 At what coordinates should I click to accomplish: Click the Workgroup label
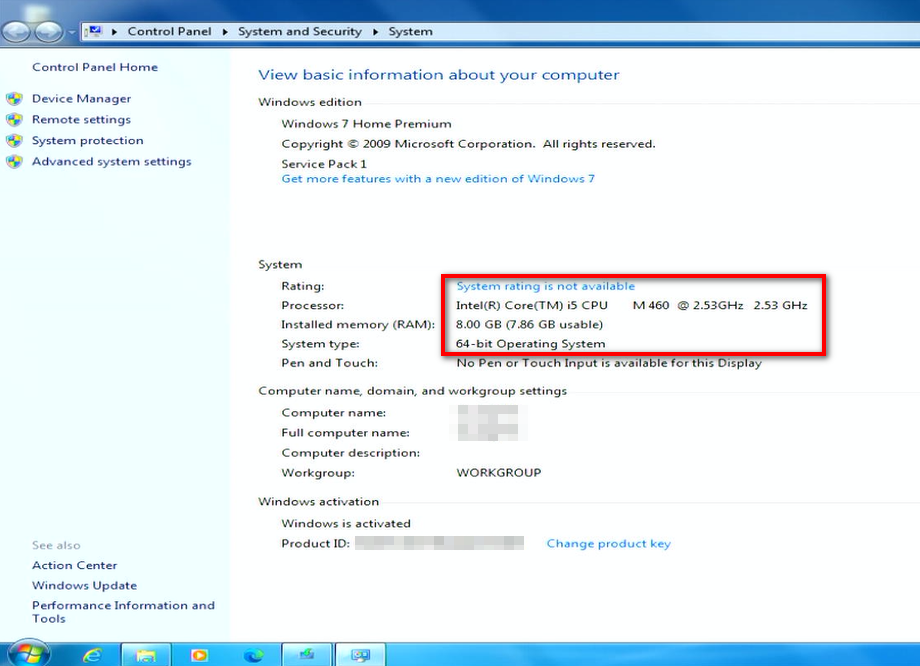point(318,473)
